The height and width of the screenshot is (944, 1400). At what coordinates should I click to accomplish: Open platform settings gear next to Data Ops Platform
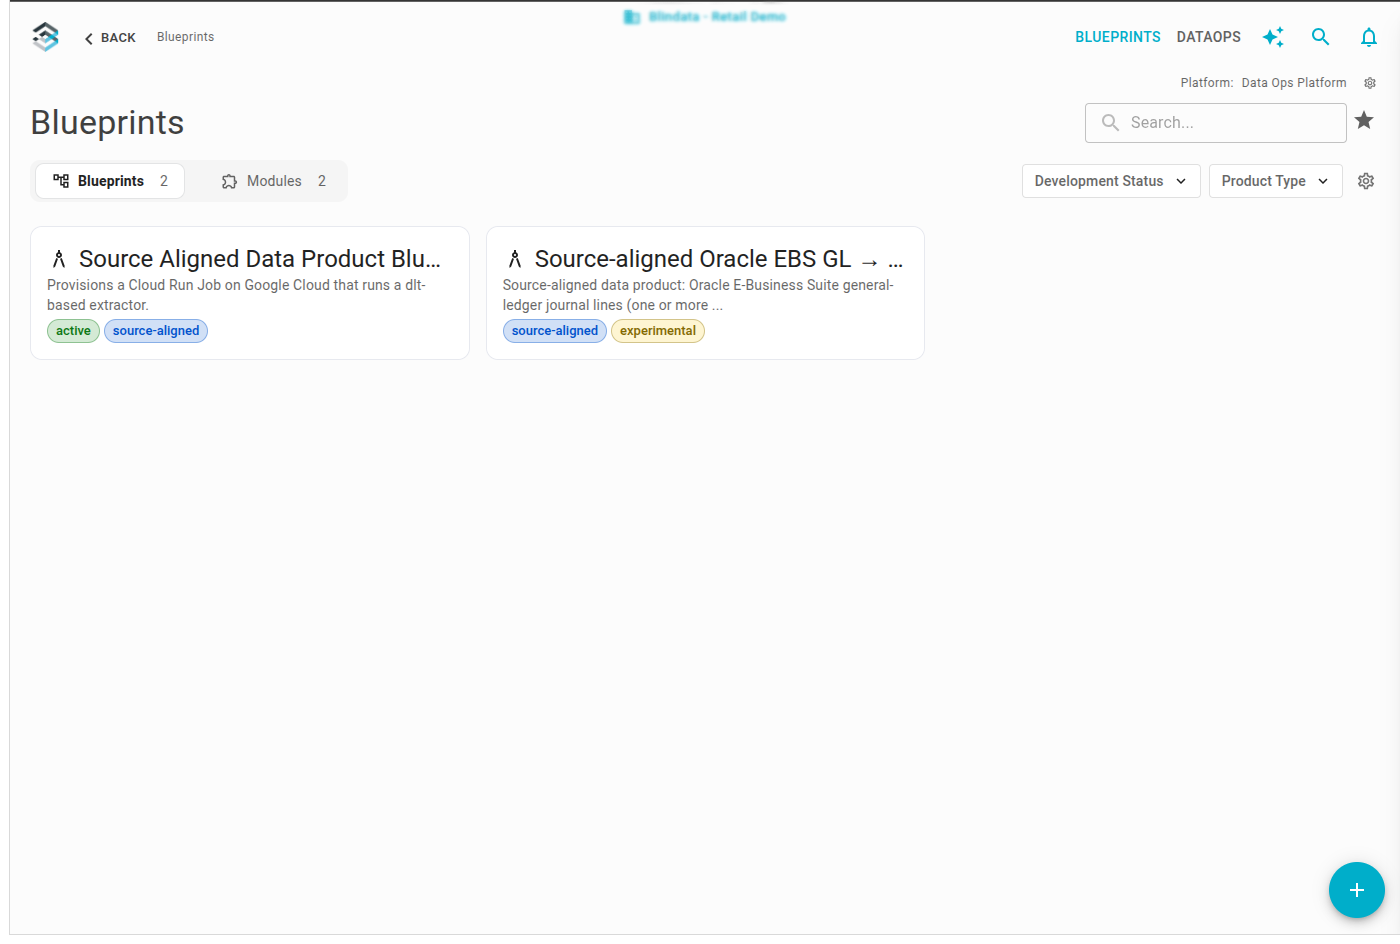[x=1370, y=83]
